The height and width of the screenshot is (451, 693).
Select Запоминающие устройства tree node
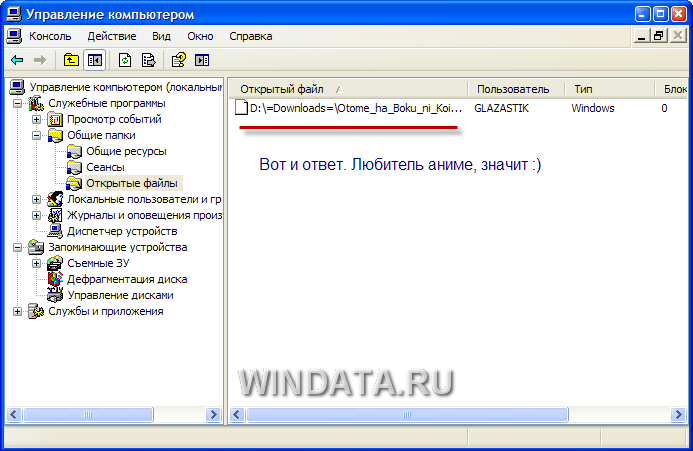coord(118,247)
